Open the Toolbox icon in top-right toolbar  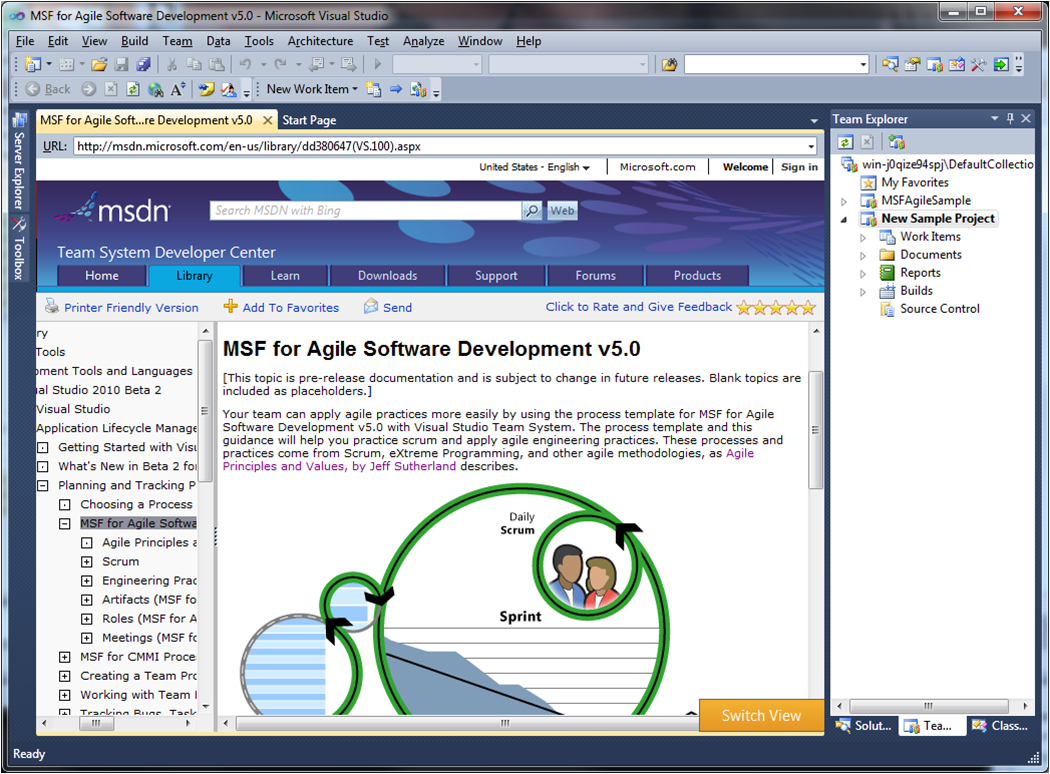(x=977, y=65)
